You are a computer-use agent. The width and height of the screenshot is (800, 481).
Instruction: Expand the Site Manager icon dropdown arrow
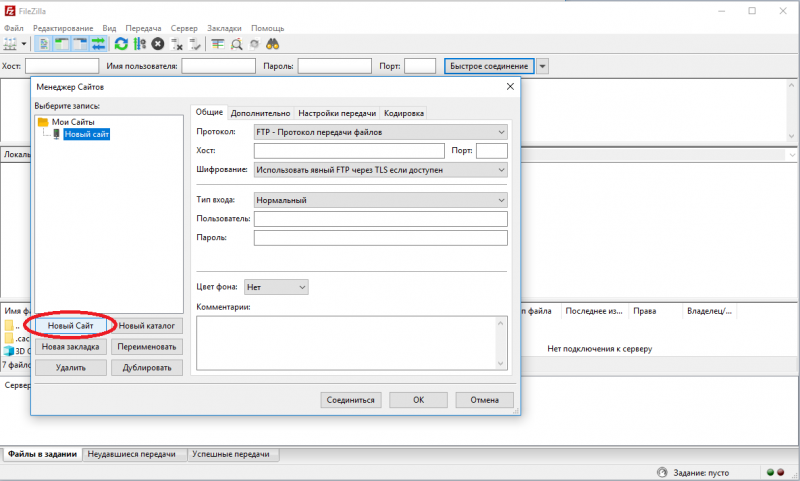point(23,44)
